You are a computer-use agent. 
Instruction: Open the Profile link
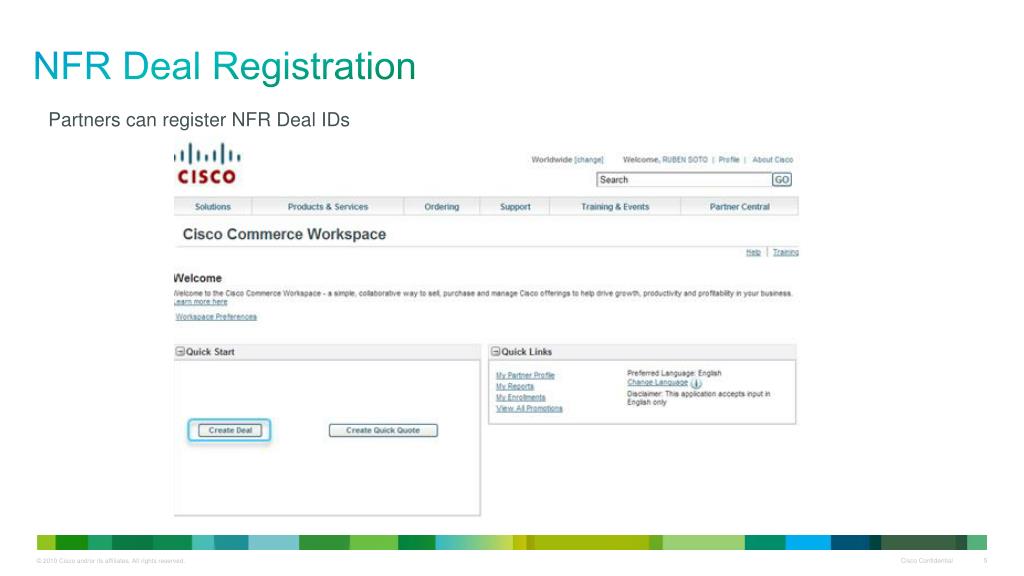coord(729,159)
